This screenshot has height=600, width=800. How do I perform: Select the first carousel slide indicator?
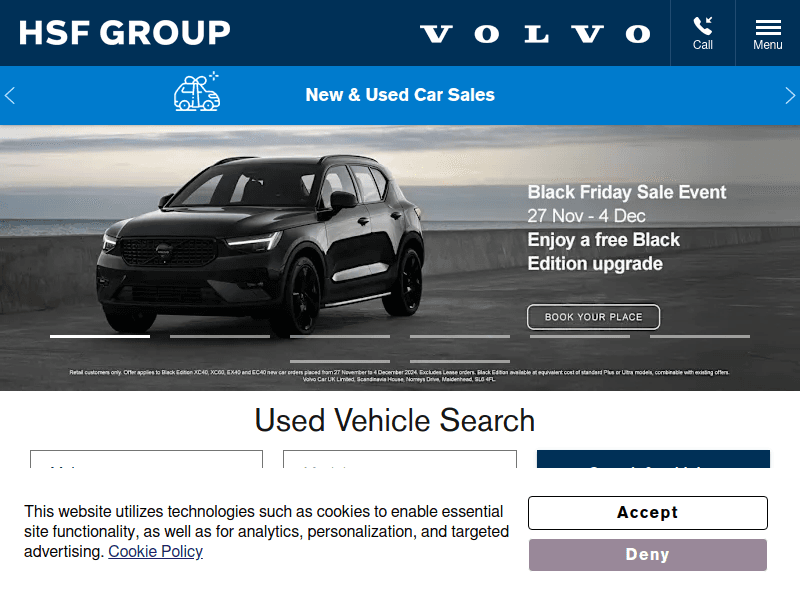pos(100,336)
